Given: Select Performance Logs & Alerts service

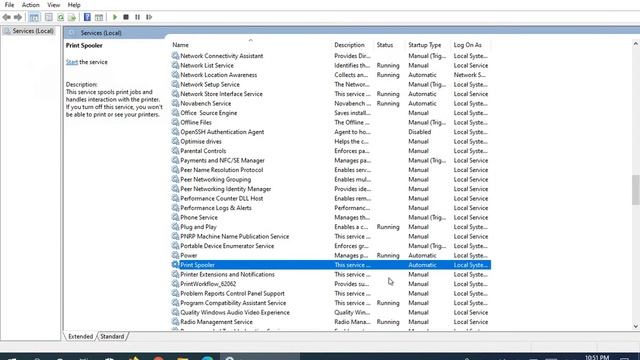Looking at the screenshot, I should (x=331, y=208).
